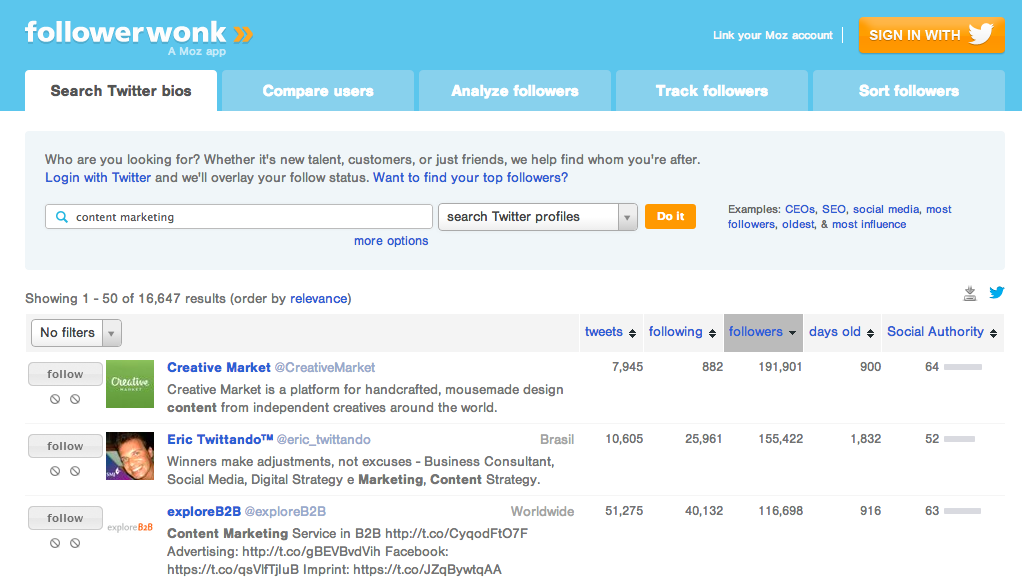The image size is (1022, 577).
Task: Click followers value 155,422
Action: click(780, 439)
